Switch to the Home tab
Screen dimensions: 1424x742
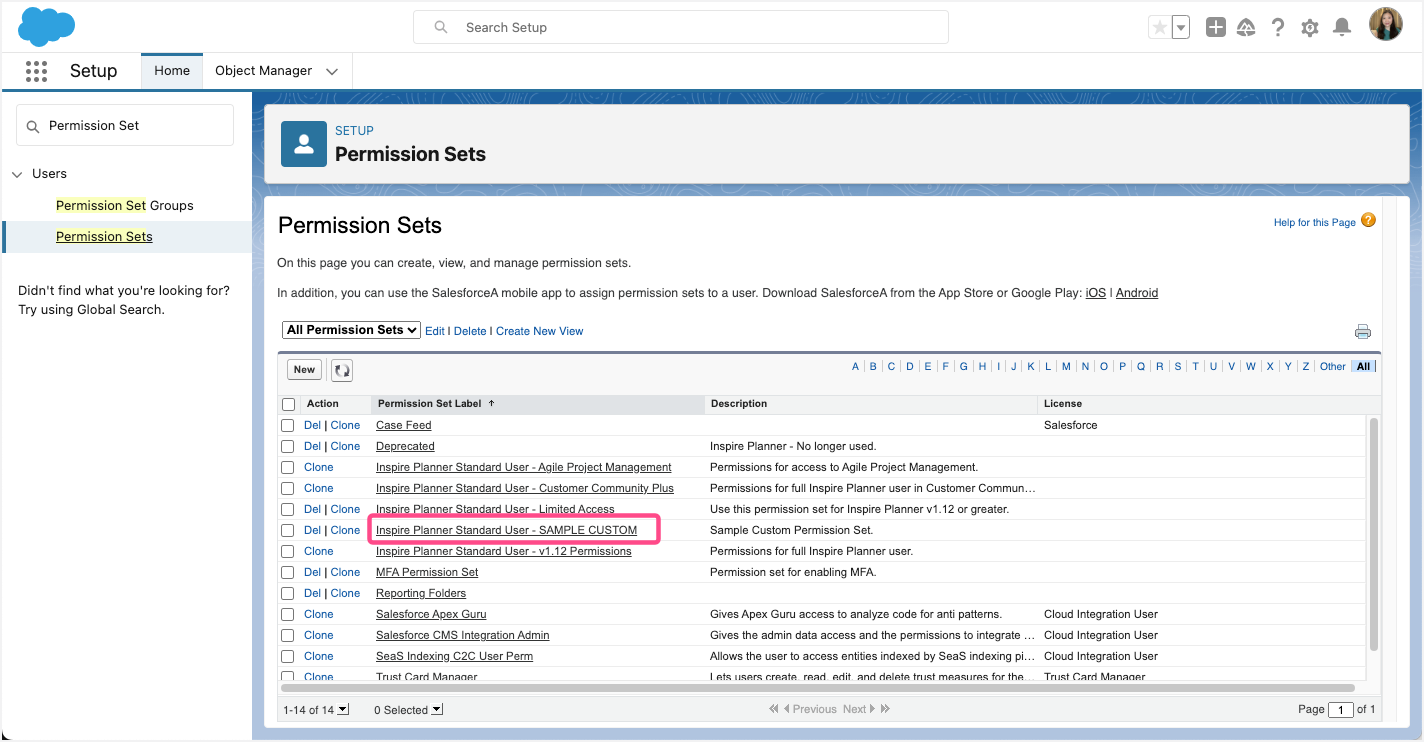[x=172, y=71]
